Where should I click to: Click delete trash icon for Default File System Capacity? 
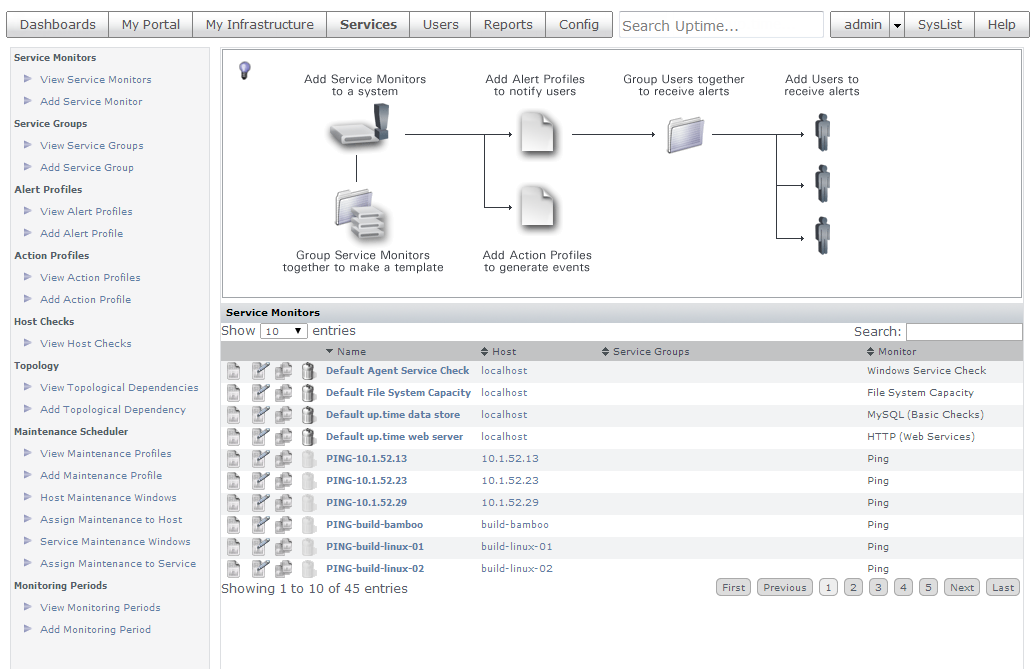pyautogui.click(x=308, y=393)
